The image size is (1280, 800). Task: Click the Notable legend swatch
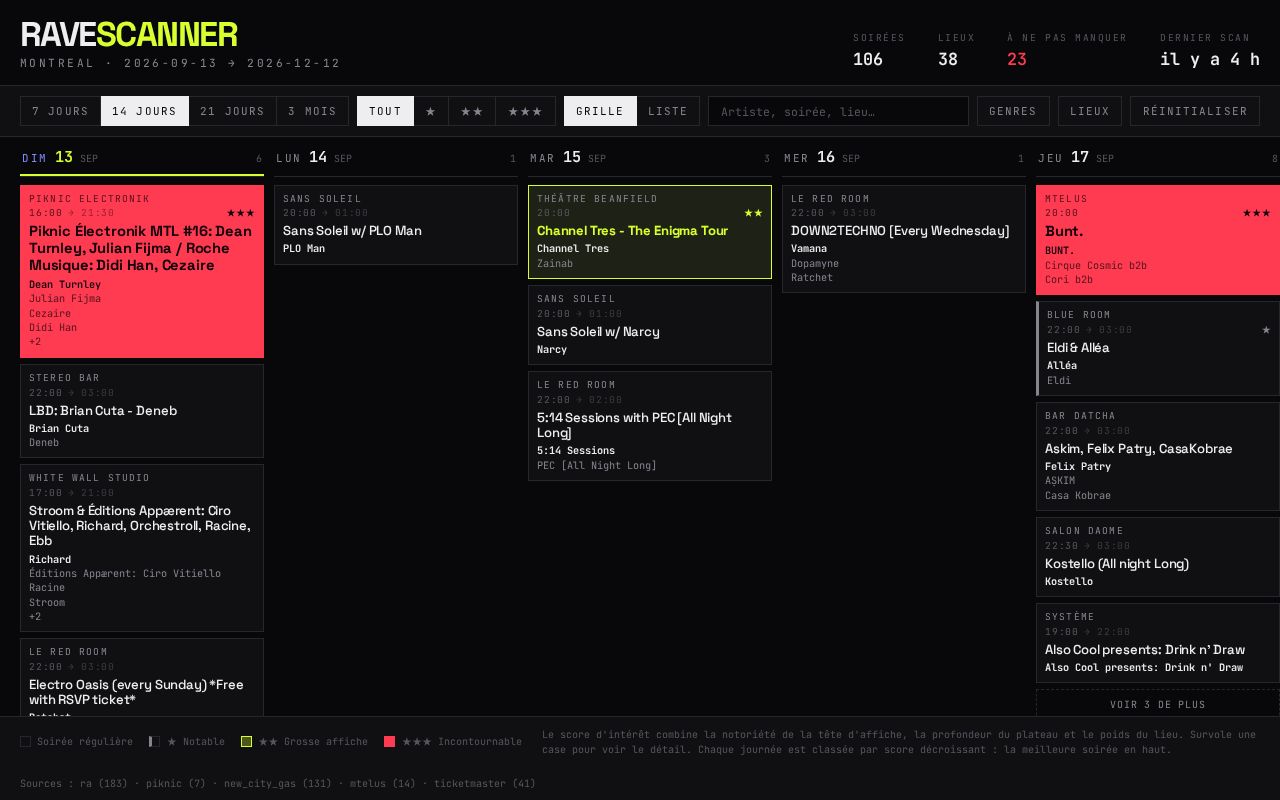(154, 742)
